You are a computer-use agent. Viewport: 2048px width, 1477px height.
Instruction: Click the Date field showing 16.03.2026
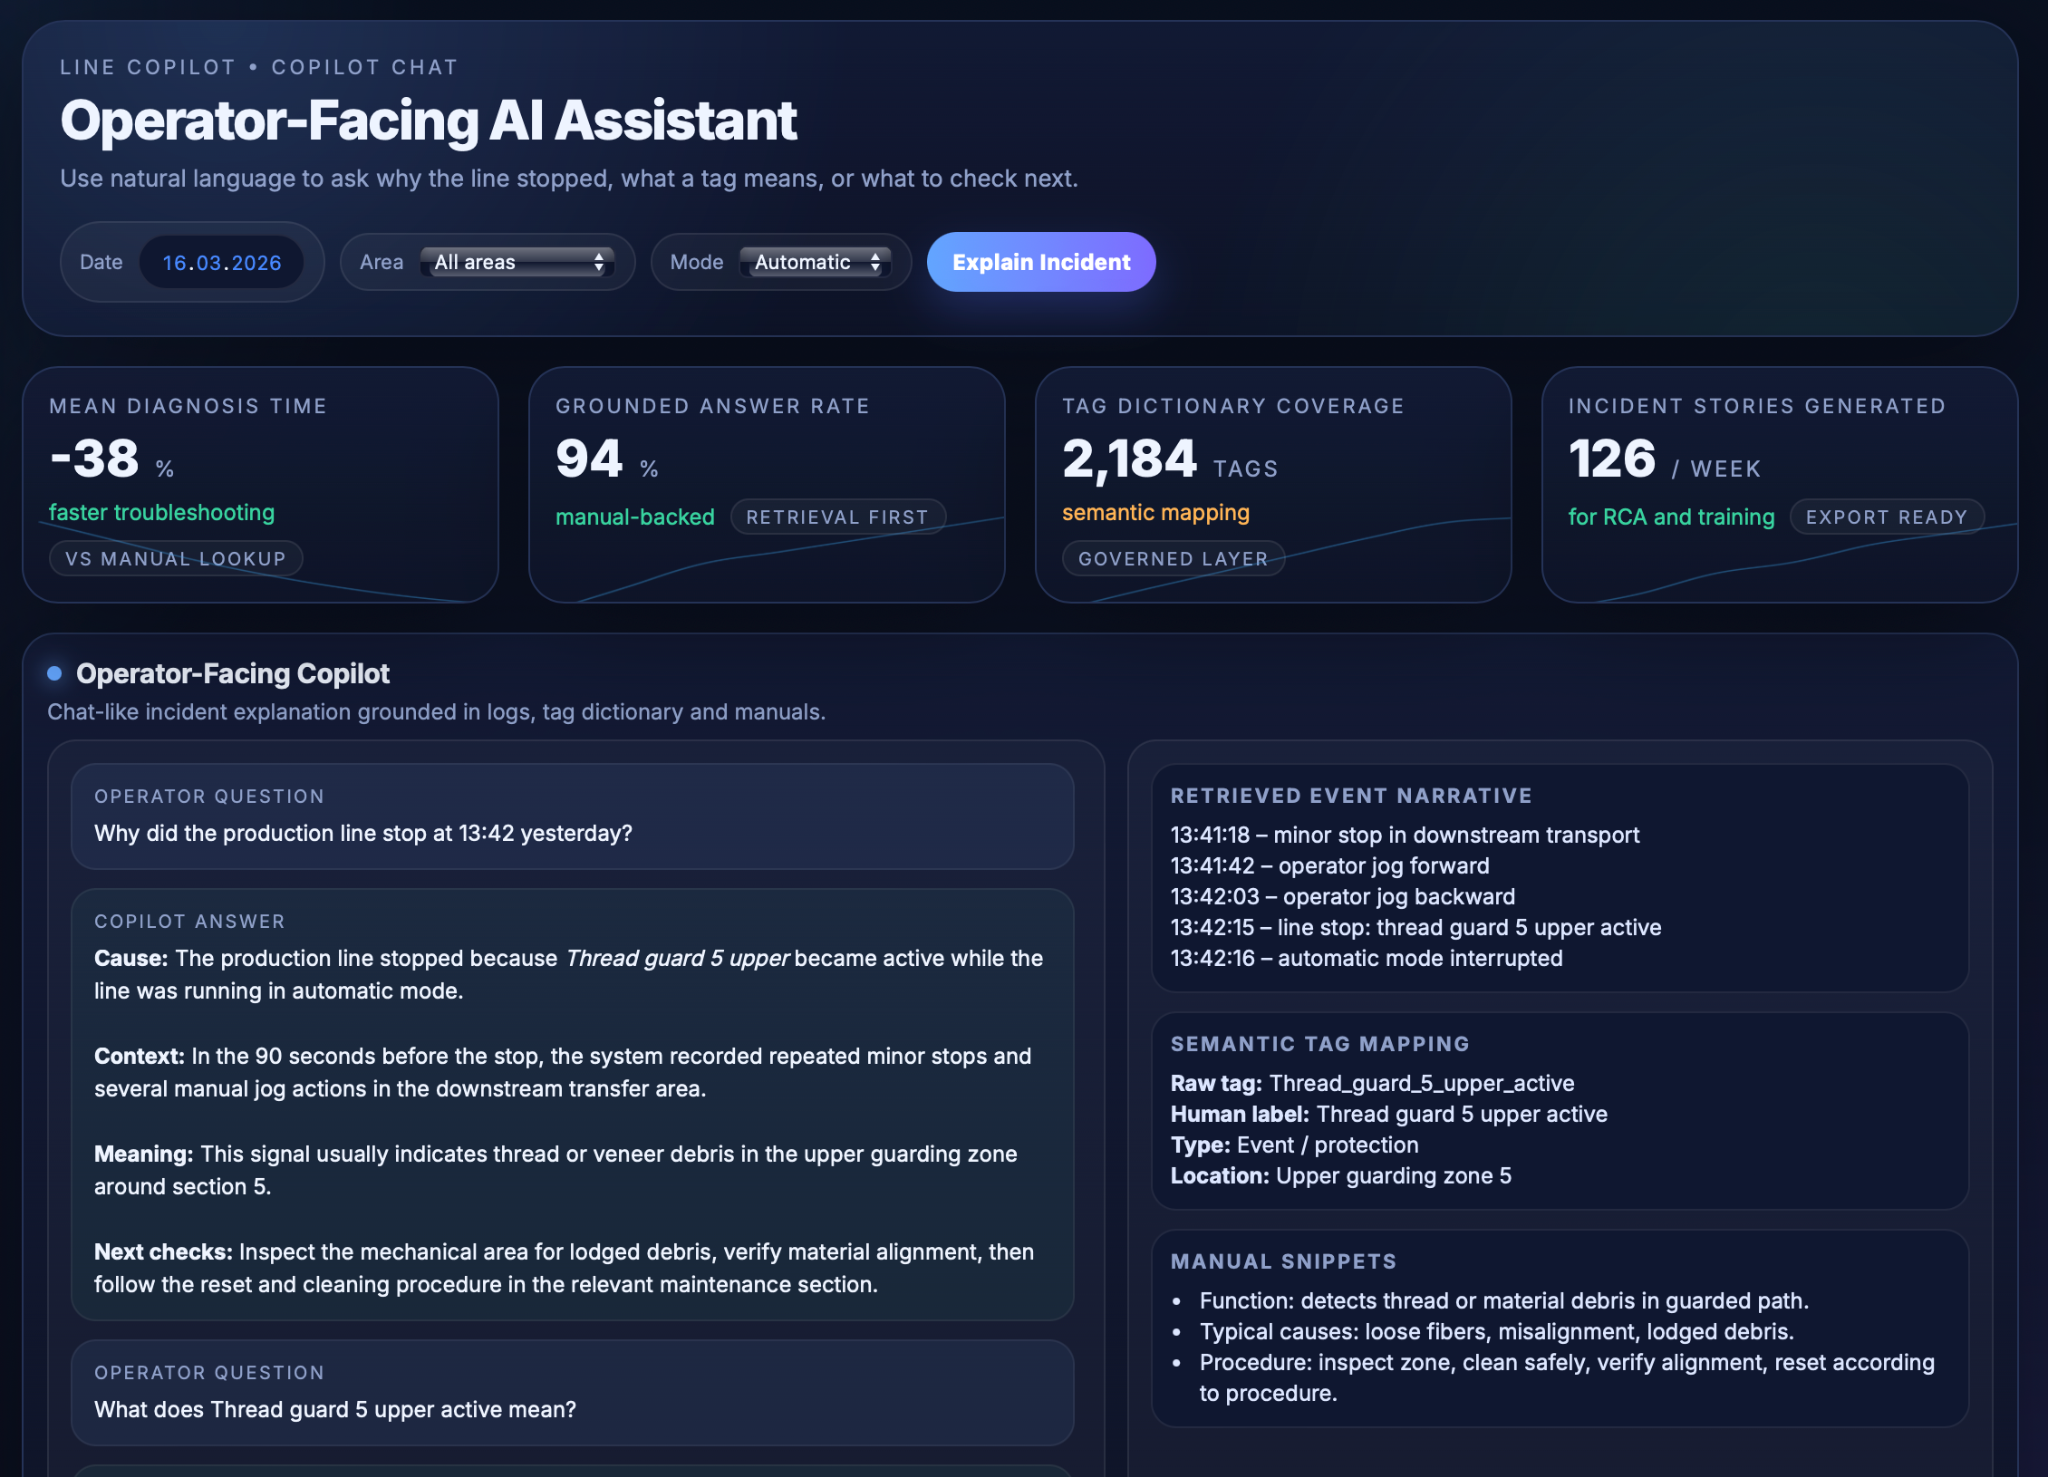(x=221, y=262)
